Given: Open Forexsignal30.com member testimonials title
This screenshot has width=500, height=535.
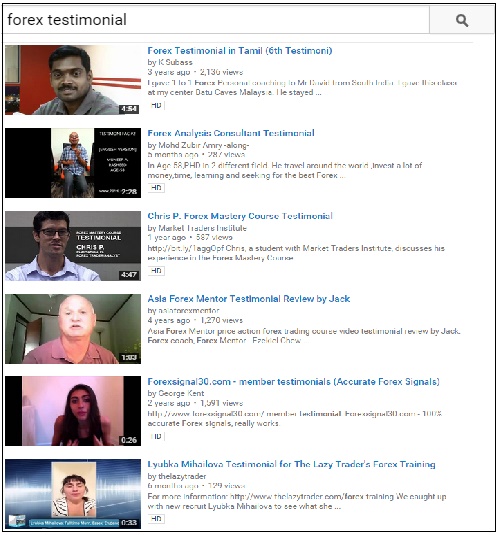Looking at the screenshot, I should pyautogui.click(x=293, y=382).
